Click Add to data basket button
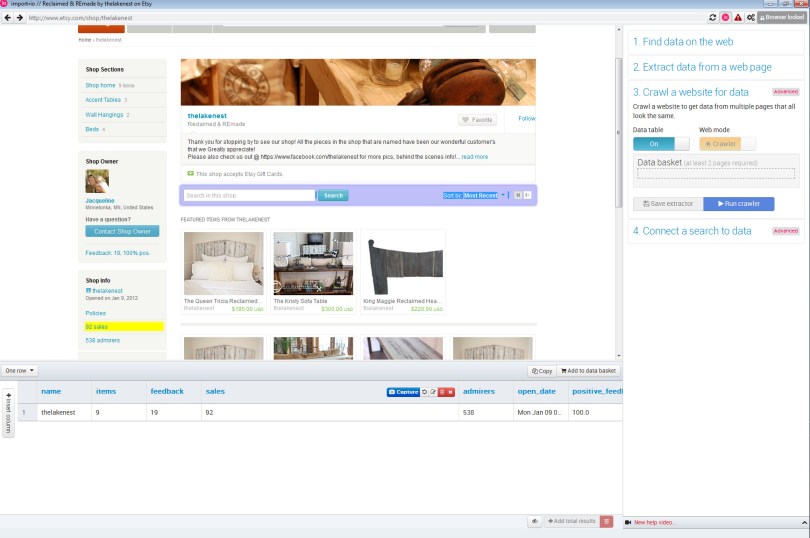This screenshot has height=538, width=810. pos(588,371)
